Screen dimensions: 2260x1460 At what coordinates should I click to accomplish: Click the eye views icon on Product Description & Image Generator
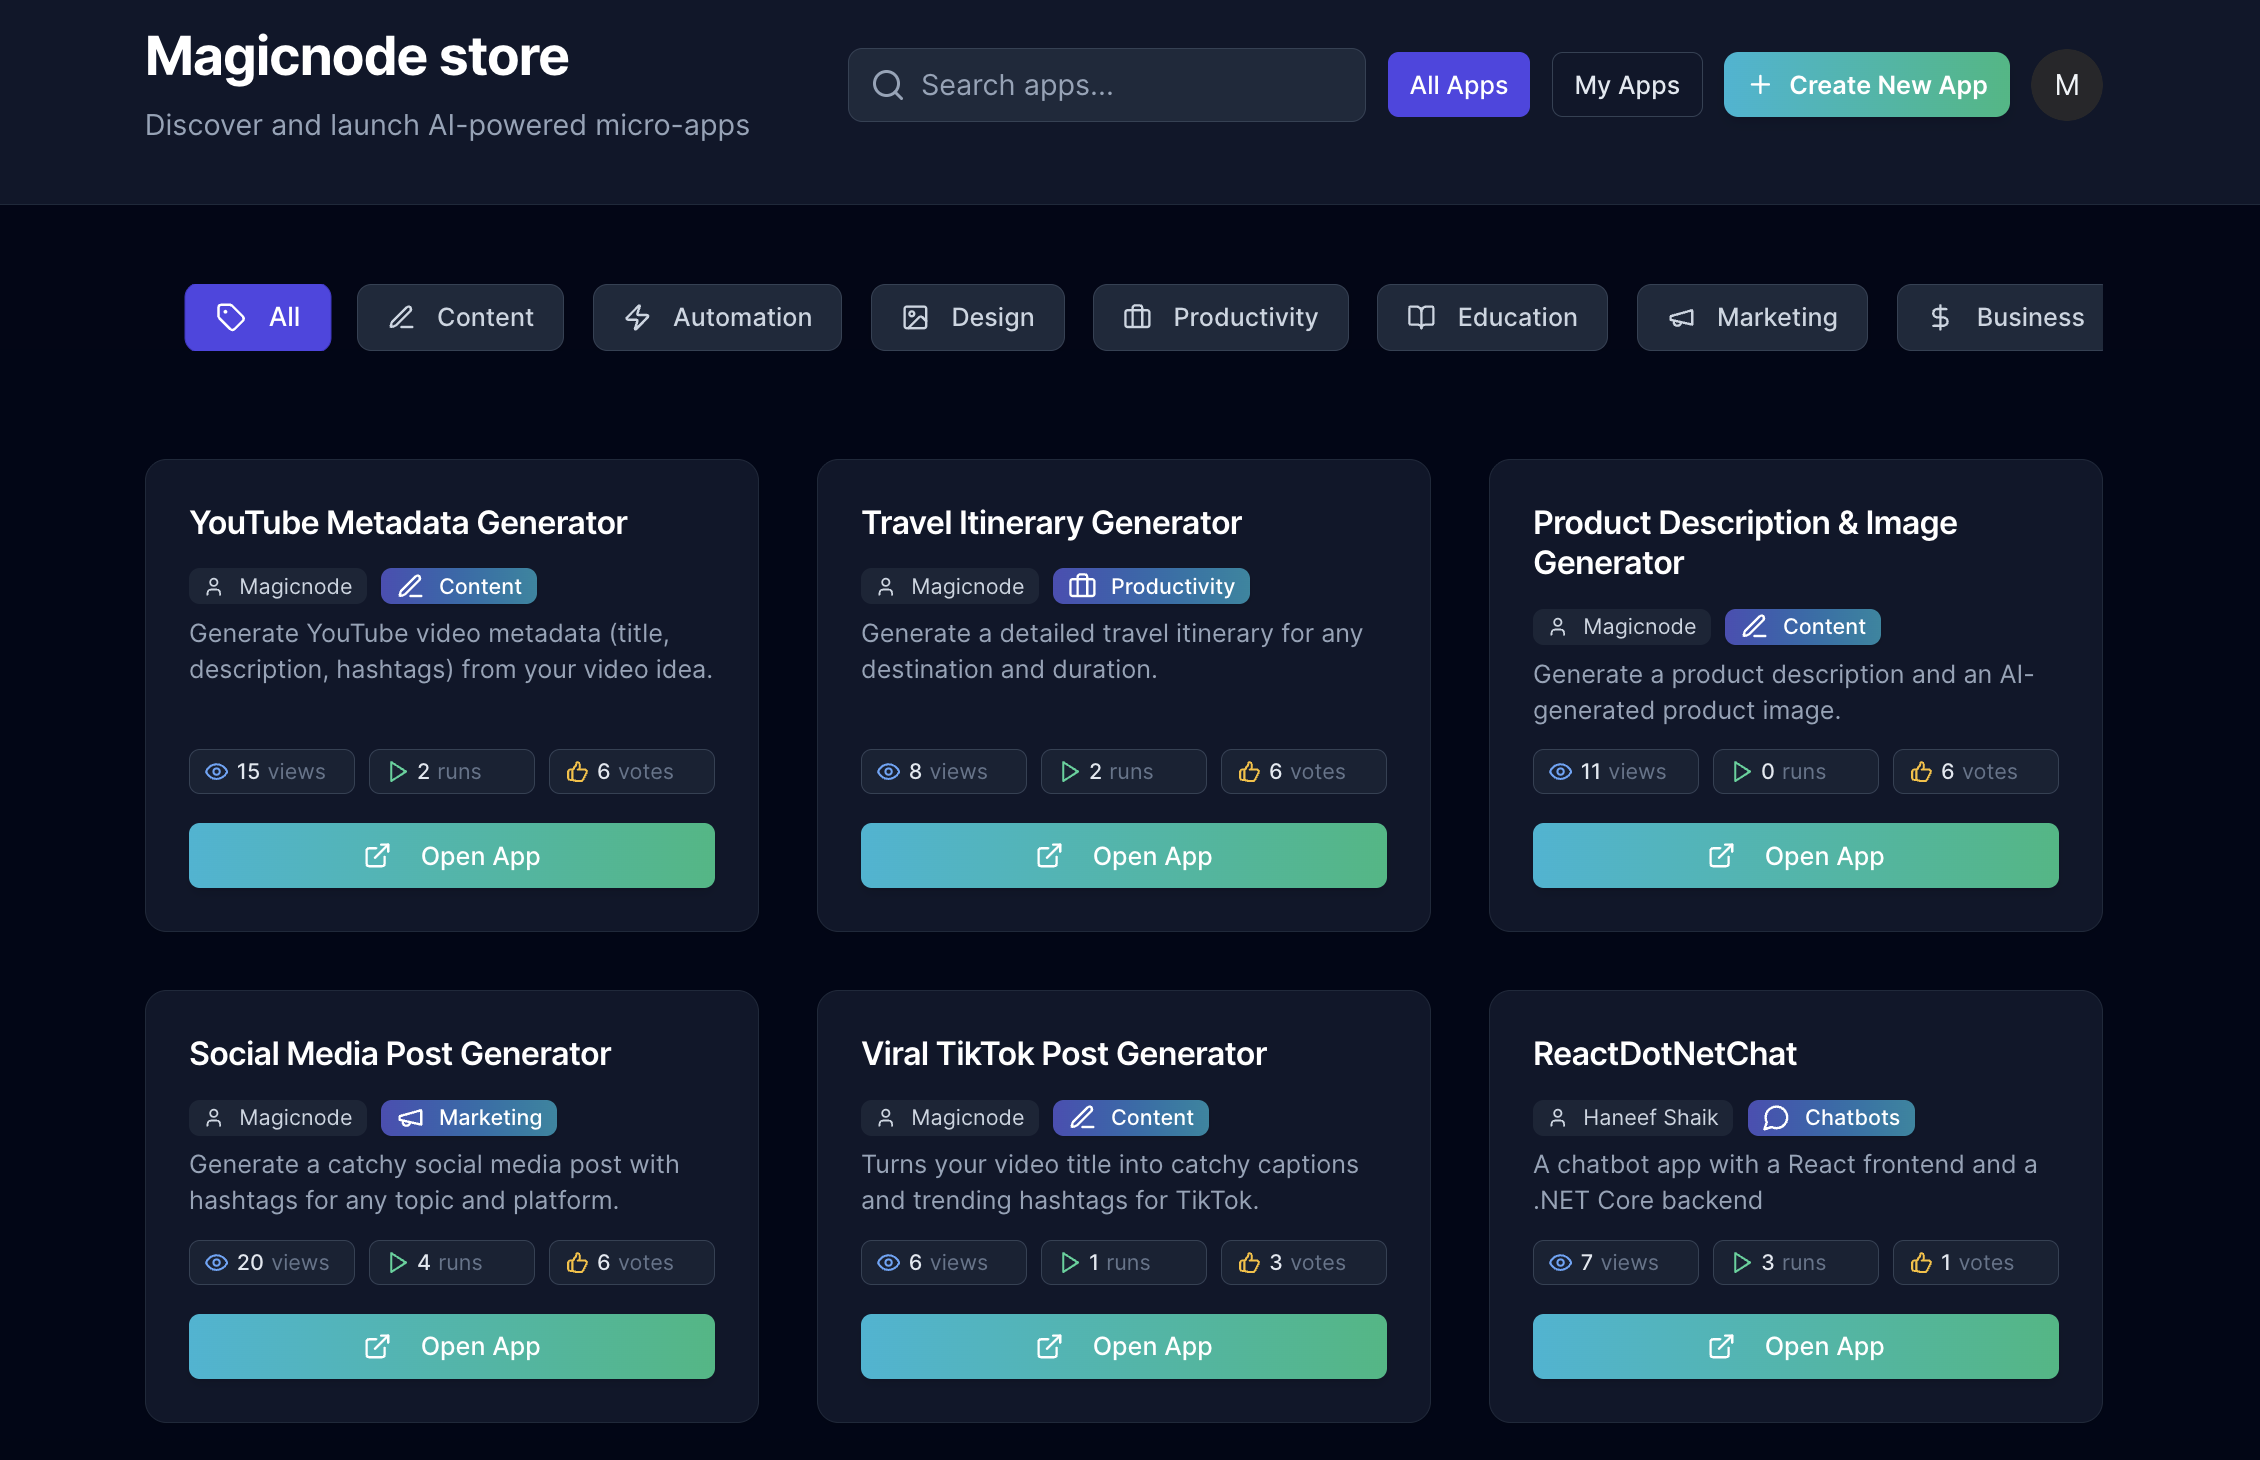pos(1560,771)
